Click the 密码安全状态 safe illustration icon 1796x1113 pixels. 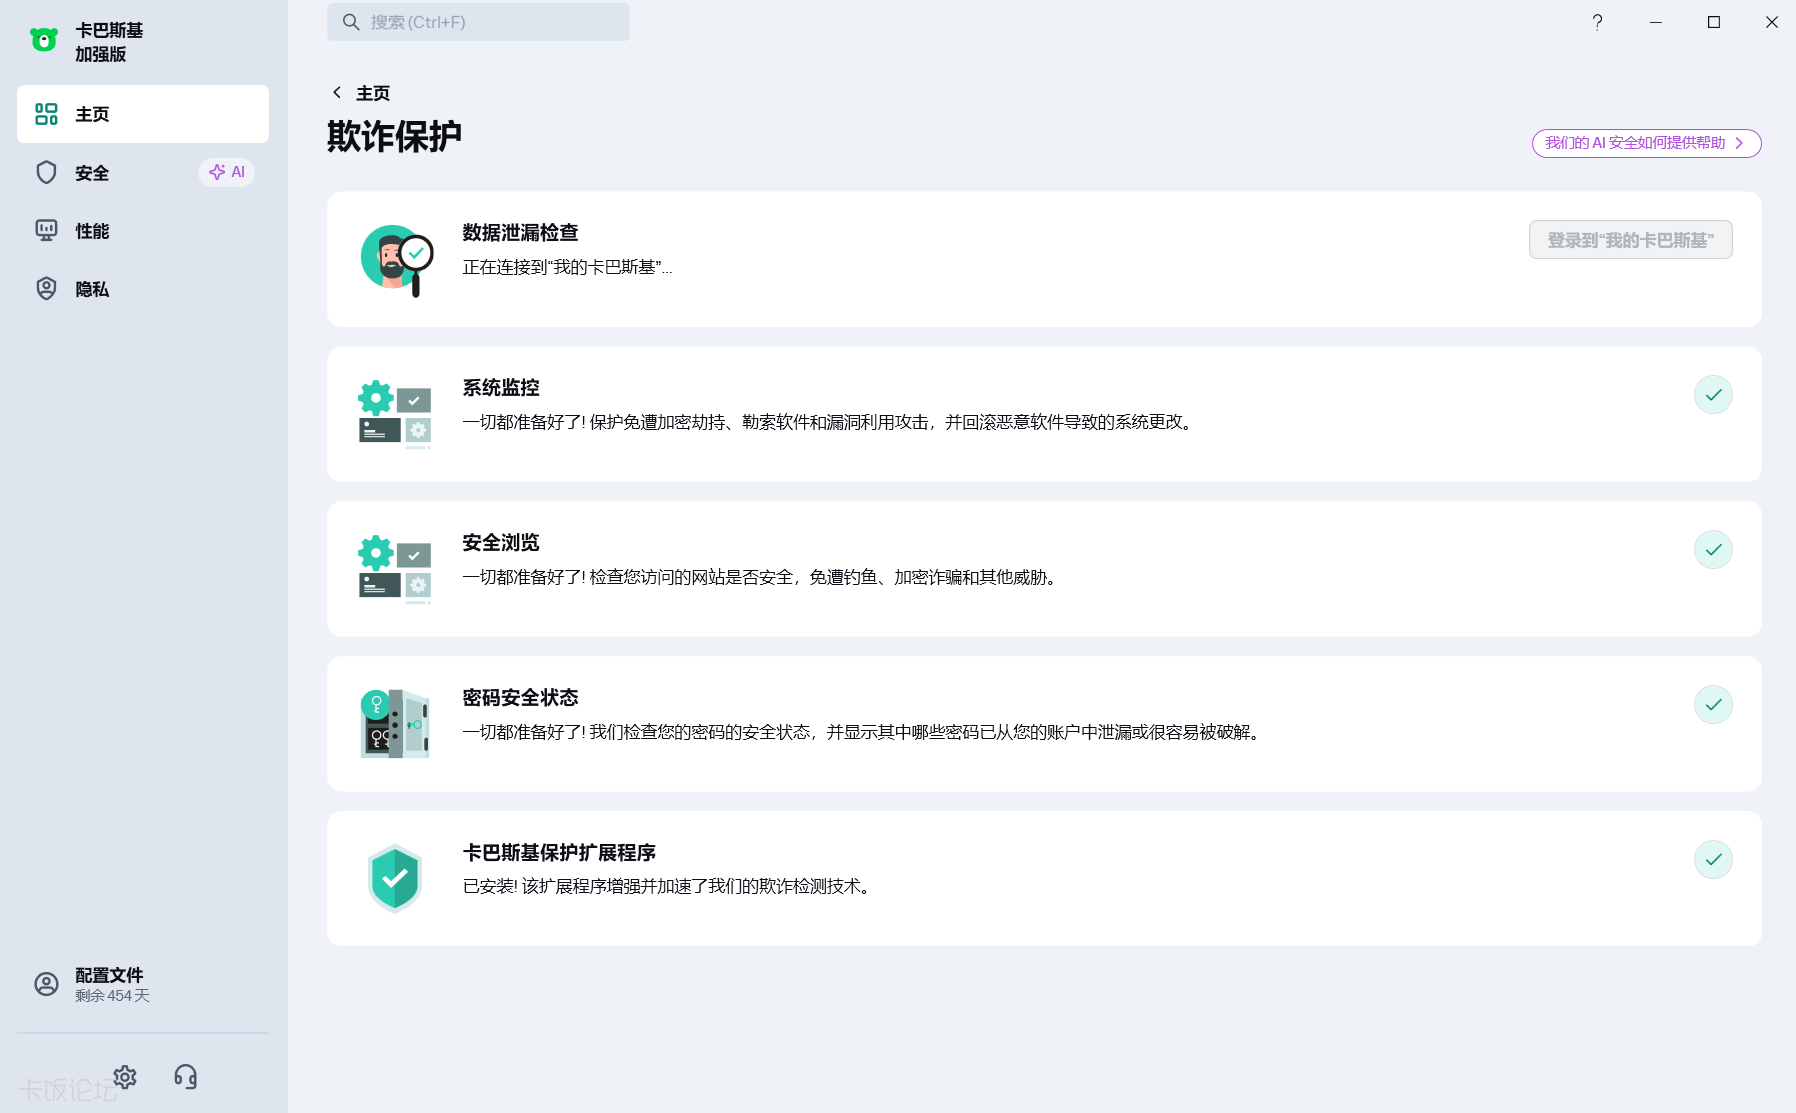click(x=395, y=724)
